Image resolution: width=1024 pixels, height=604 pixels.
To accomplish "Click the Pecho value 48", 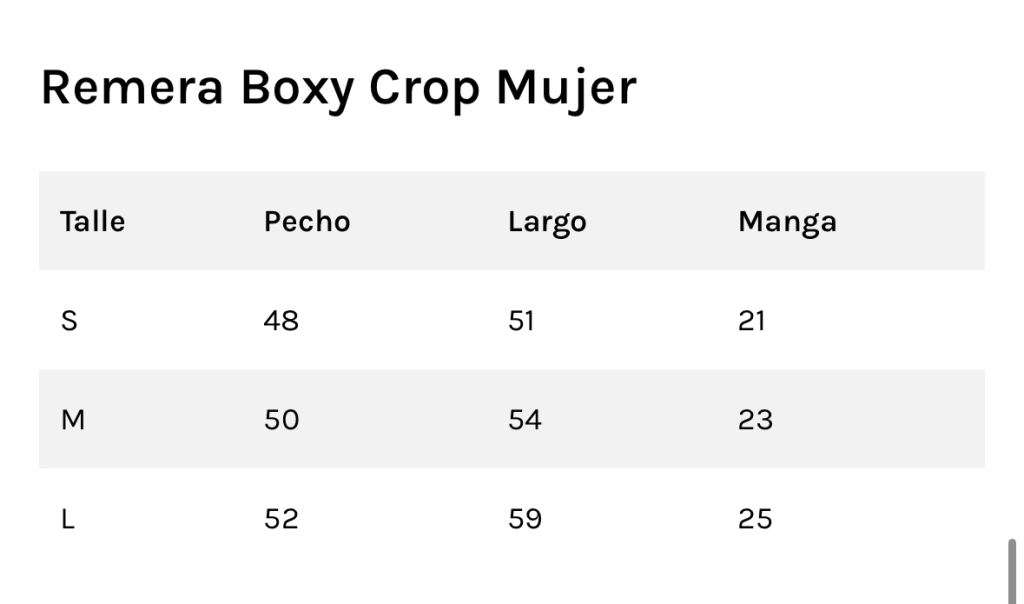I will pyautogui.click(x=281, y=321).
